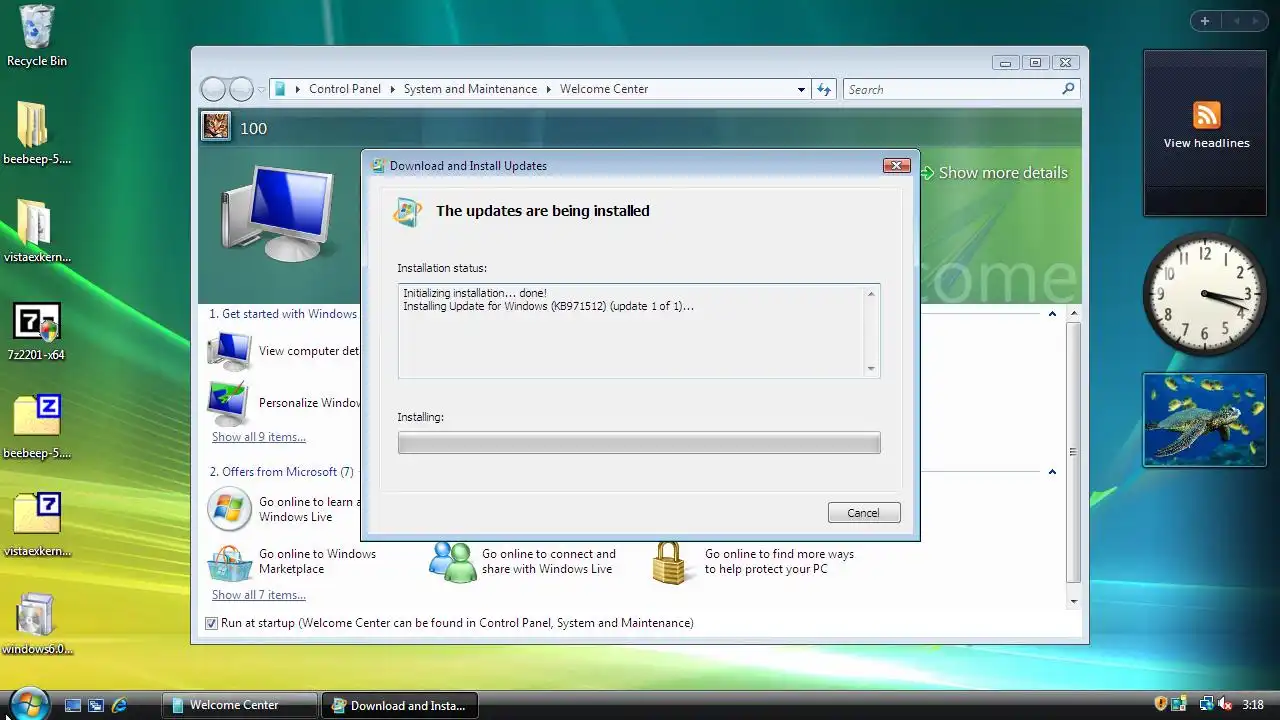Screen dimensions: 1280x720
Task: Click Go online to find more ways text
Action: pos(779,561)
